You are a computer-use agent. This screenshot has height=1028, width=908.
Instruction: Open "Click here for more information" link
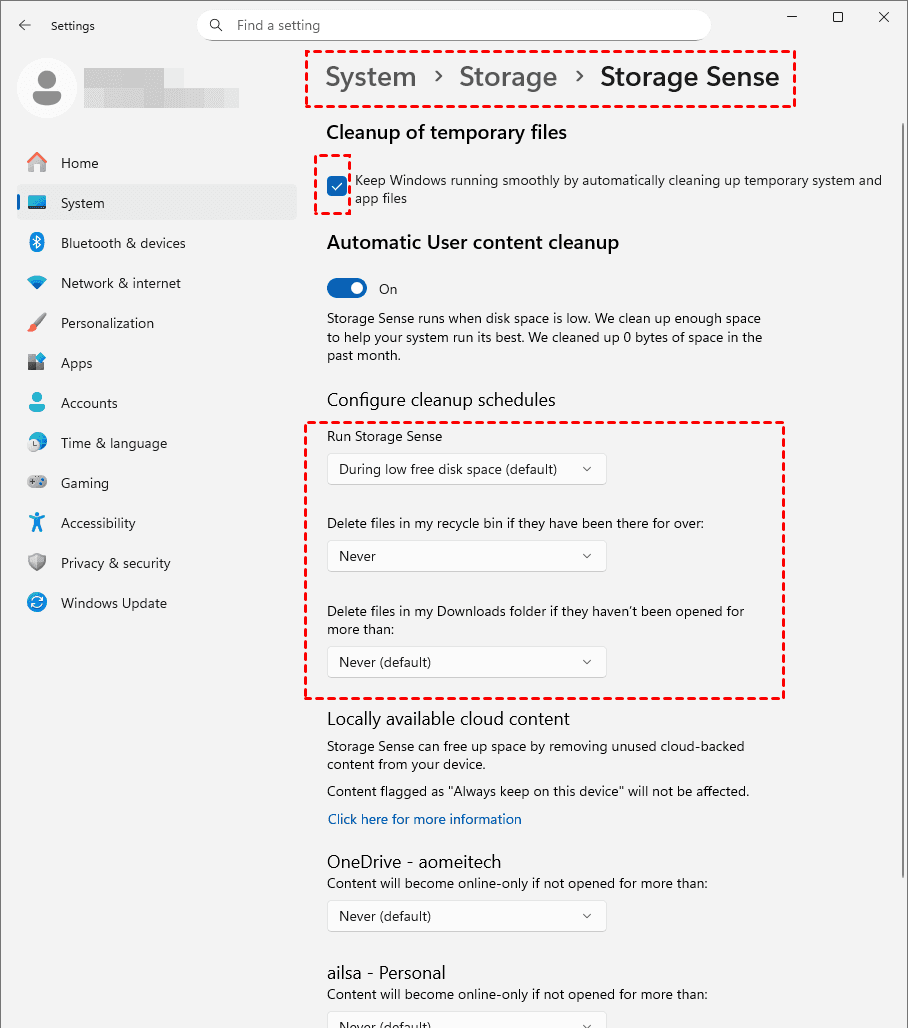425,819
